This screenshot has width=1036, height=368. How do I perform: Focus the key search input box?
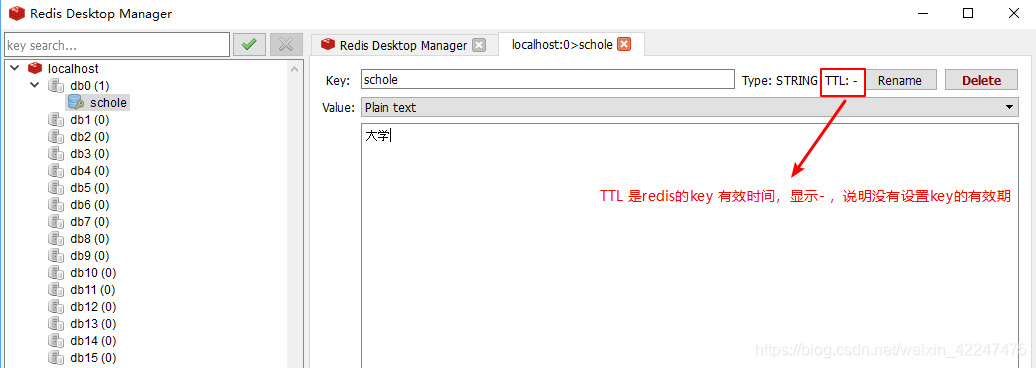click(x=116, y=45)
